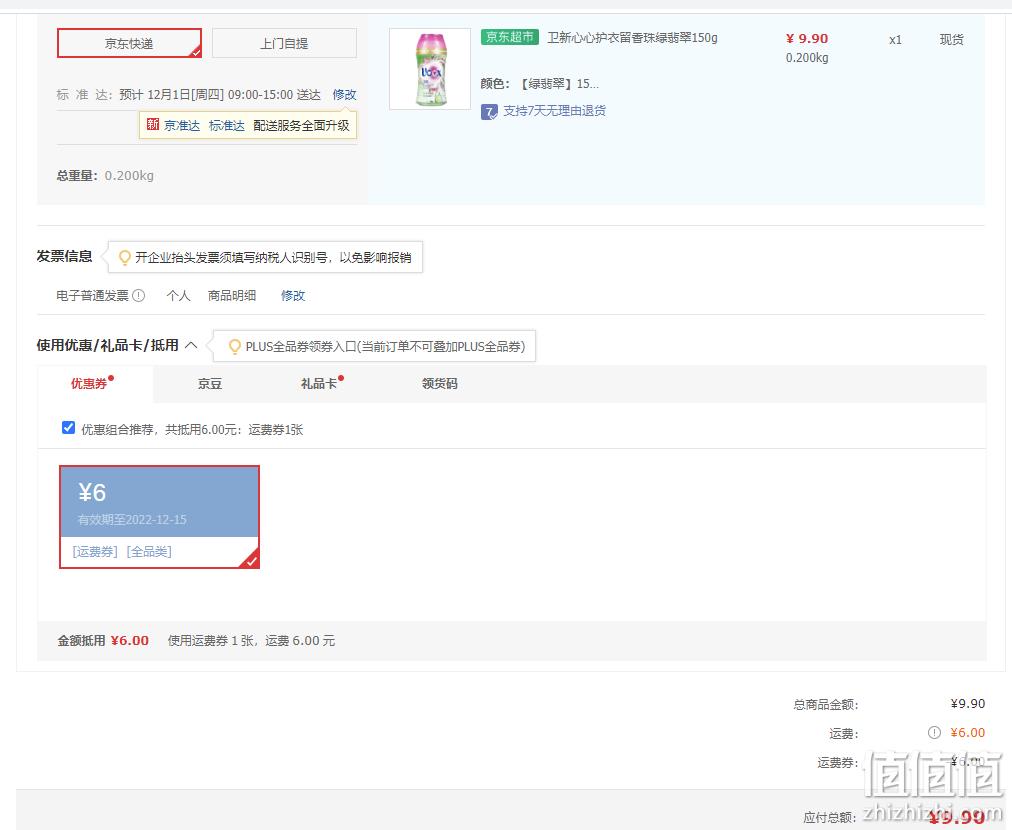Image resolution: width=1012 pixels, height=830 pixels.
Task: Click 修改 next to delivery time
Action: click(345, 95)
